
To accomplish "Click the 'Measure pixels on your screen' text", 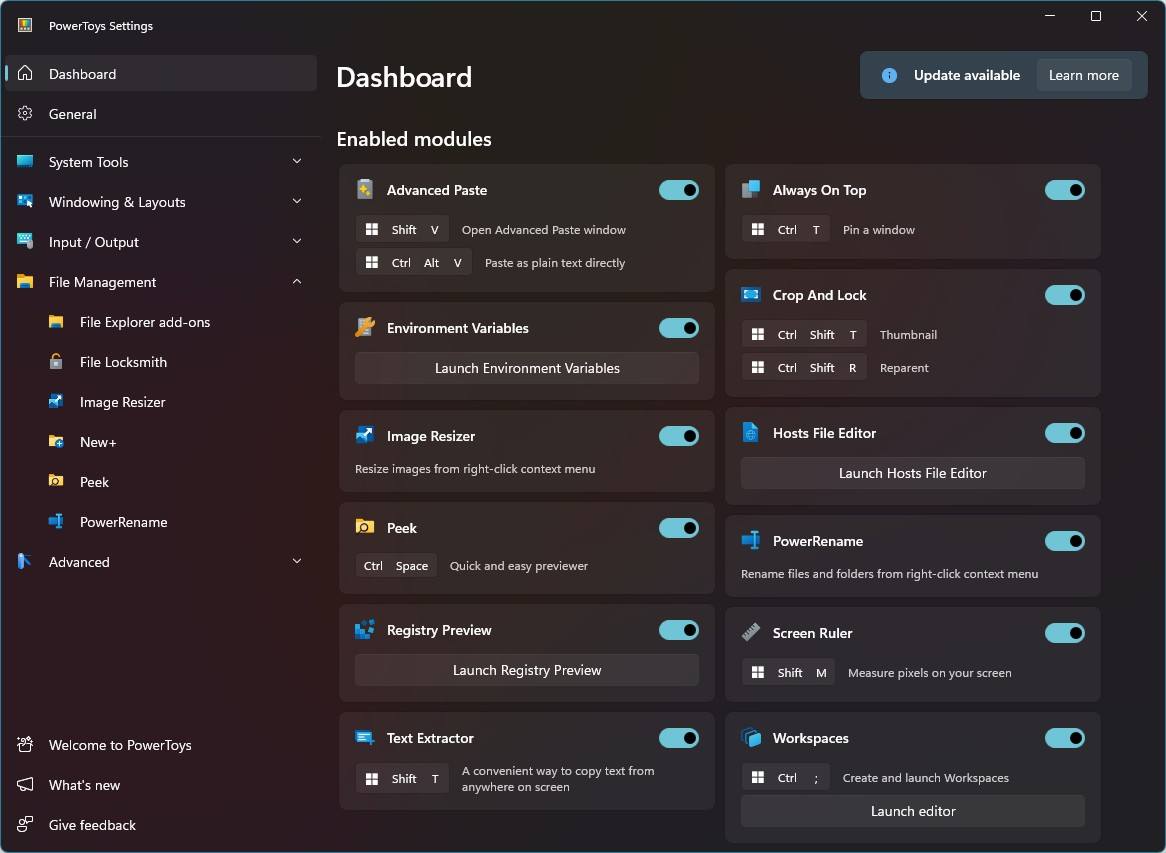I will point(930,673).
